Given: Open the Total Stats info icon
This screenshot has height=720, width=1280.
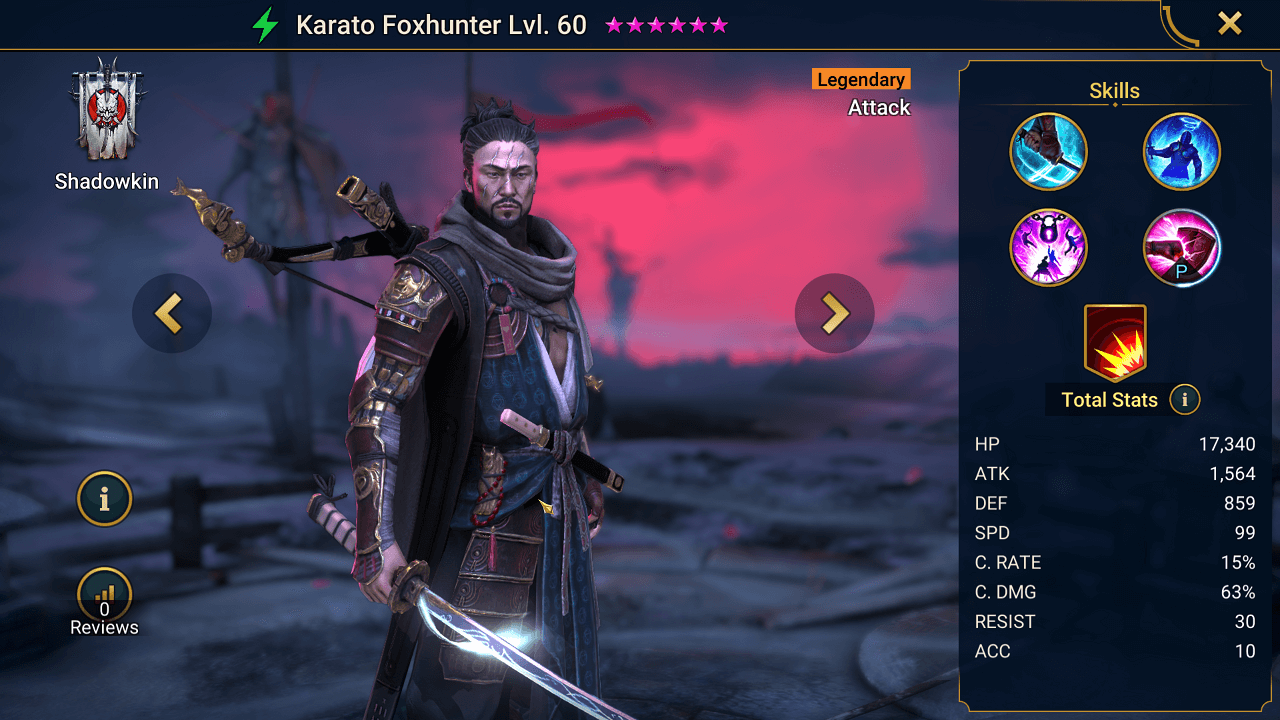Looking at the screenshot, I should [1184, 400].
